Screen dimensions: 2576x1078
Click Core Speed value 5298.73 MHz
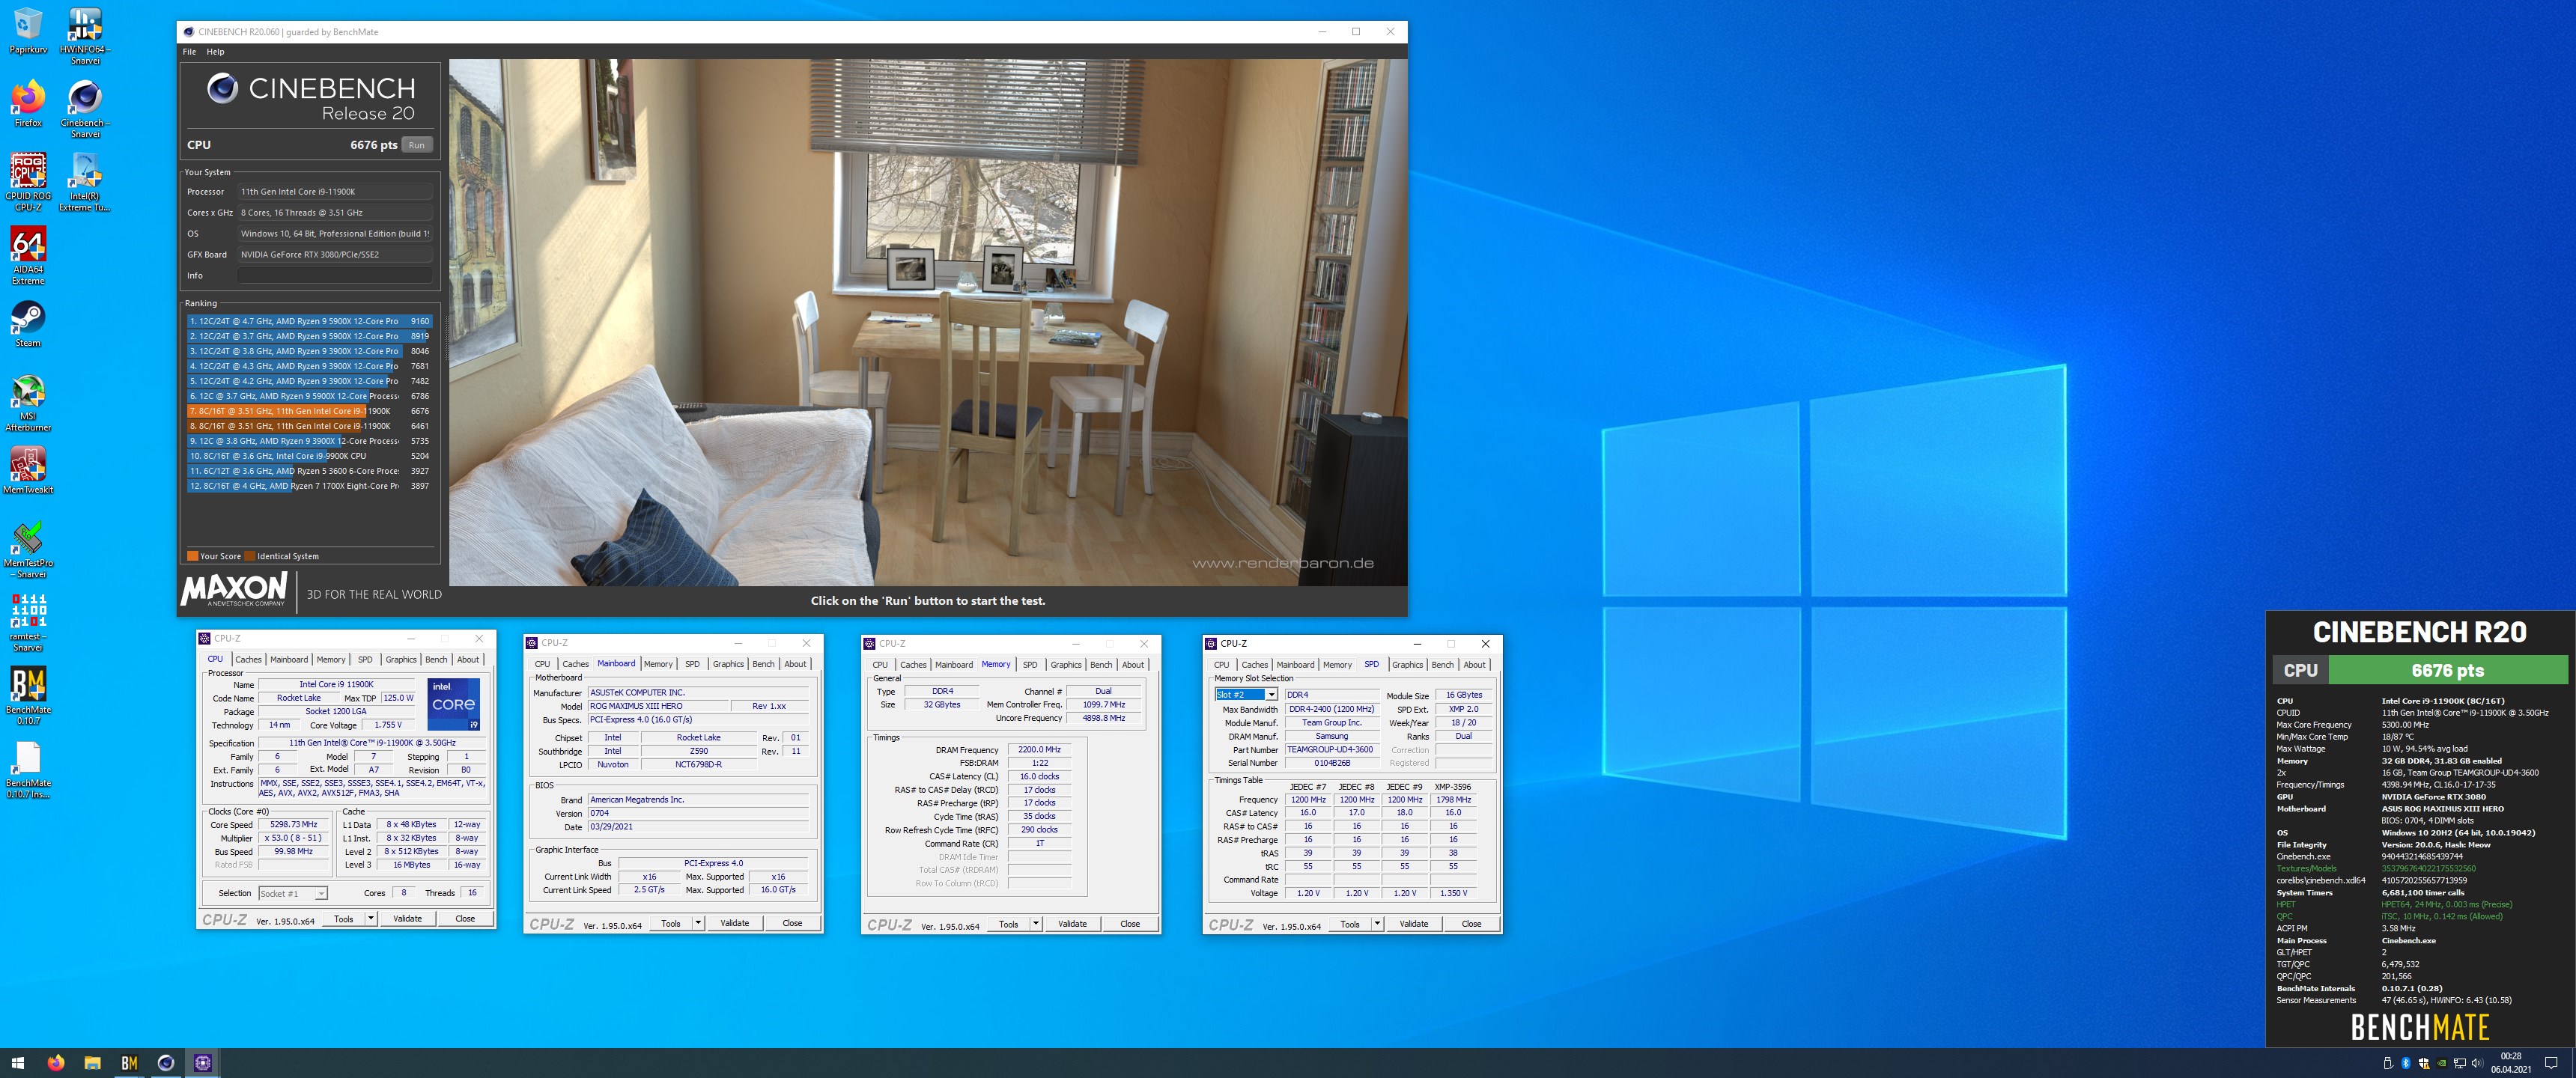[293, 825]
